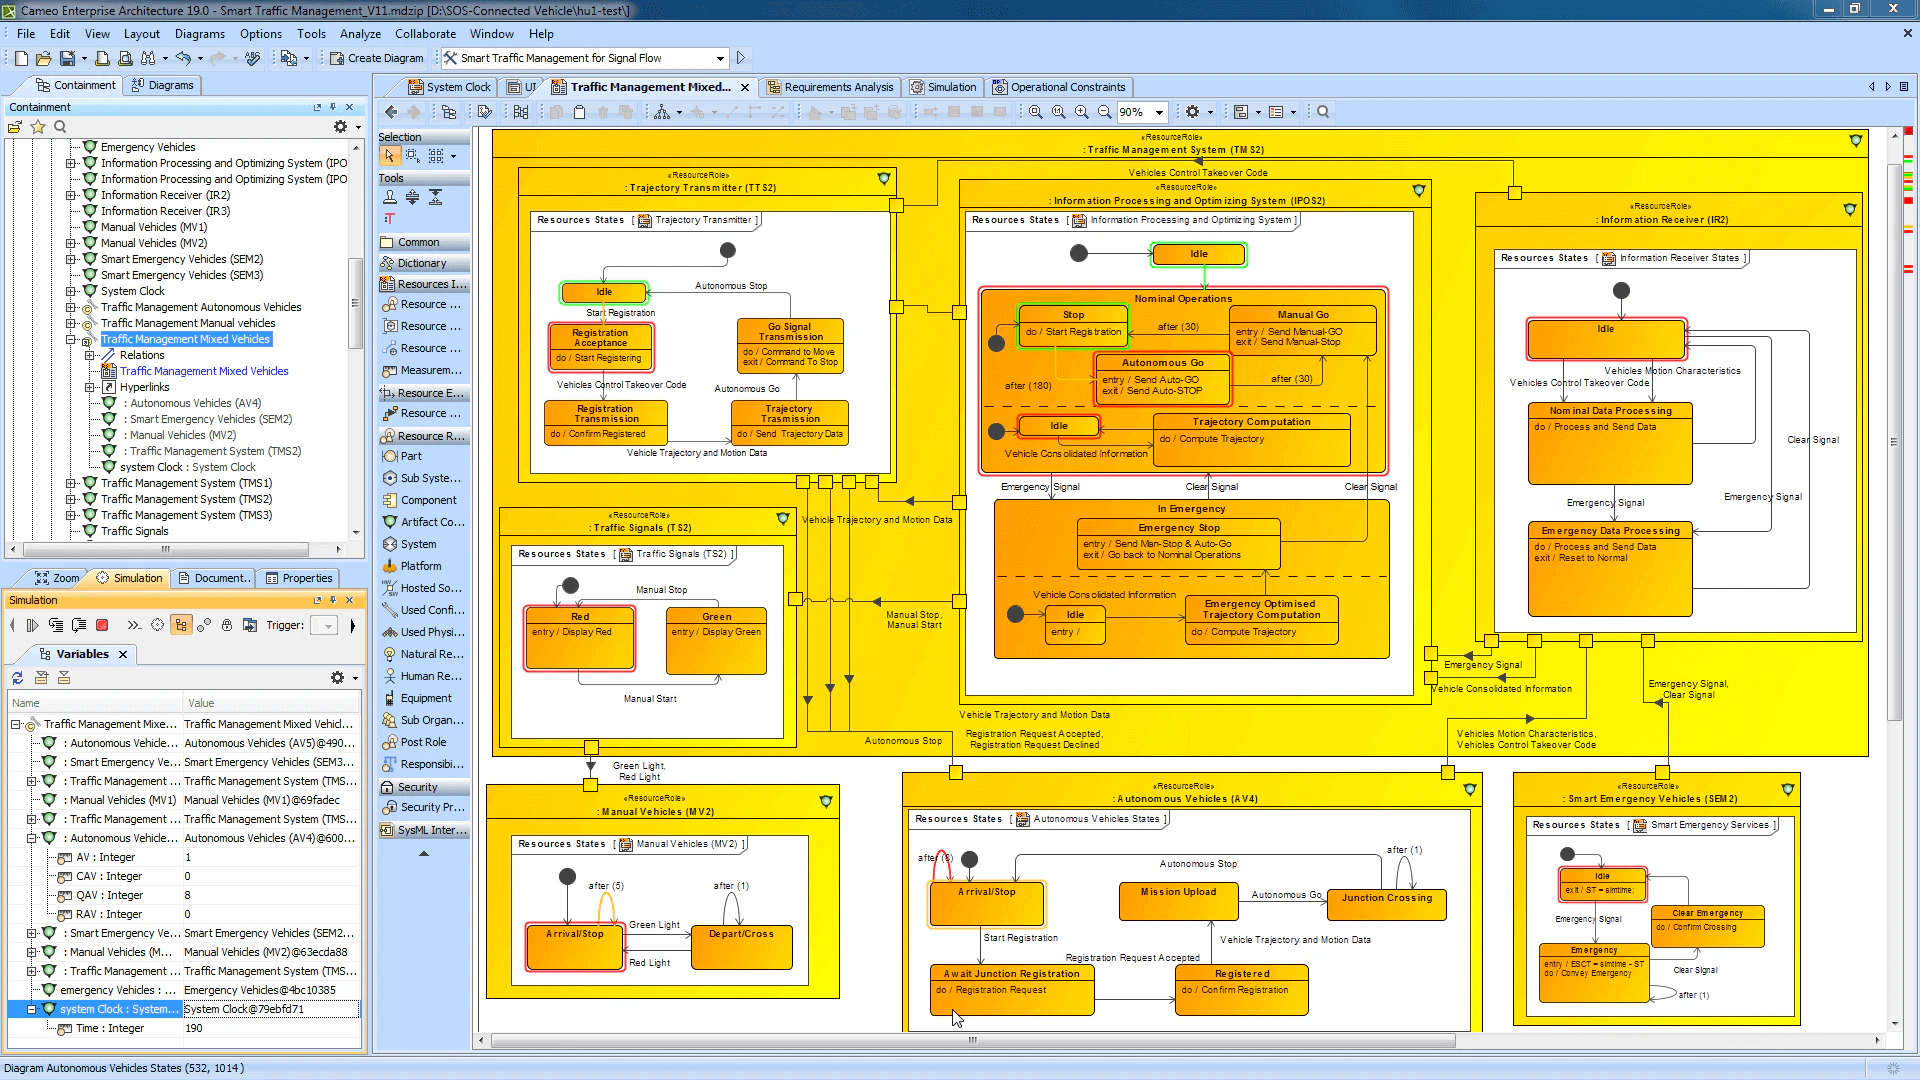The height and width of the screenshot is (1080, 1920).
Task: Toggle the highlighted Variables view icon
Action: pos(181,625)
